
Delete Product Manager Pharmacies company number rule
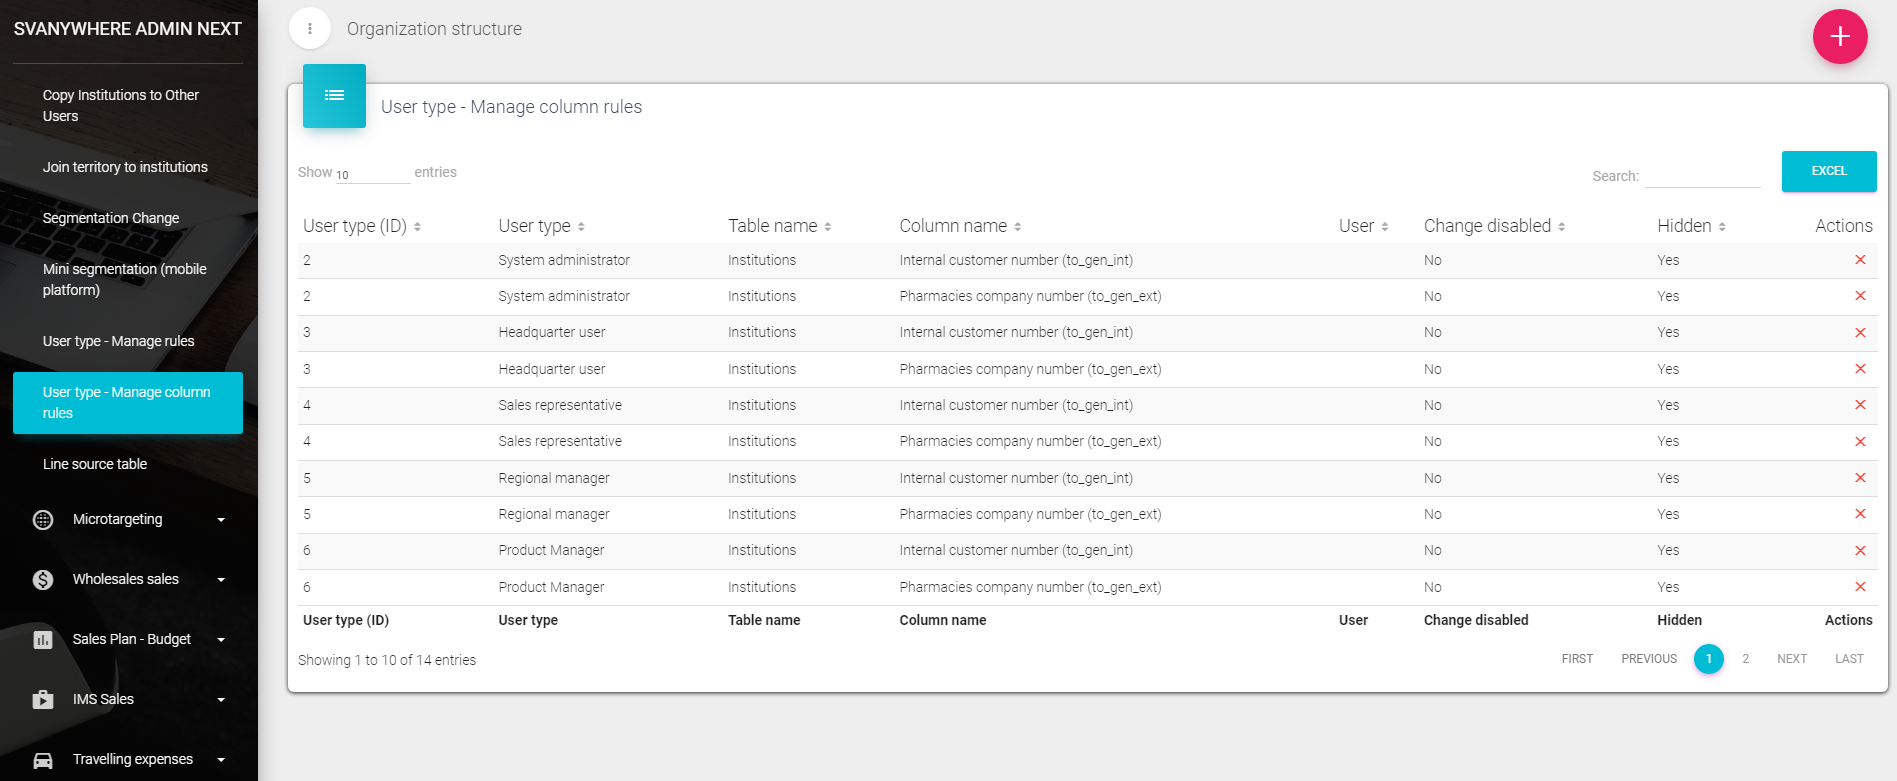(x=1860, y=587)
